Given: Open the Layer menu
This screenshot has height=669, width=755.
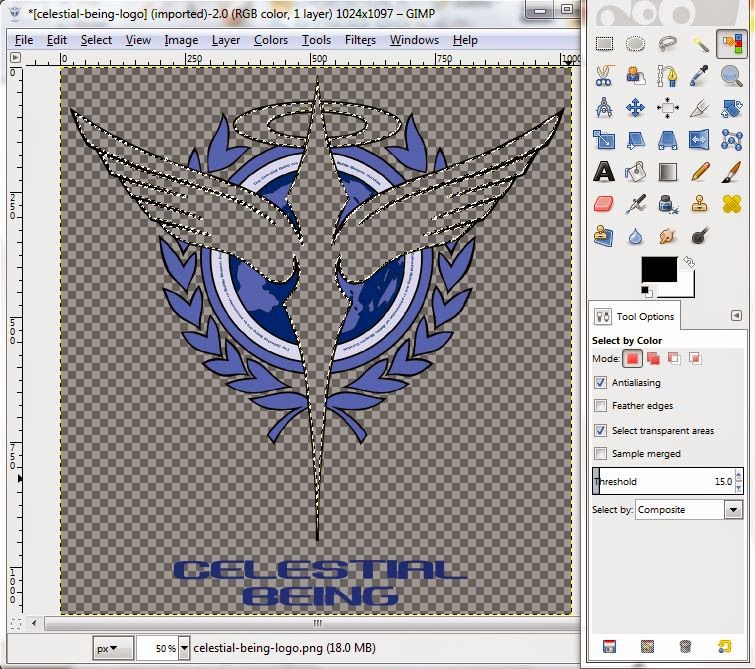Looking at the screenshot, I should 225,40.
